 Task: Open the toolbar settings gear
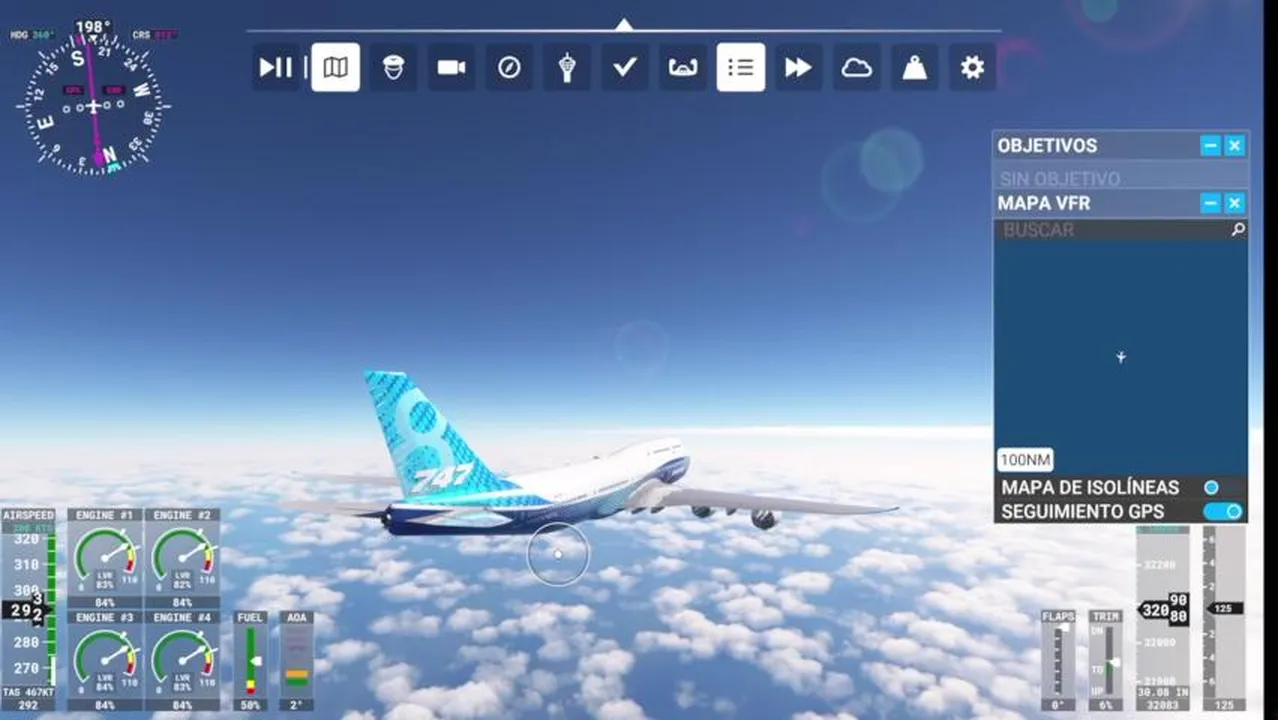(972, 67)
